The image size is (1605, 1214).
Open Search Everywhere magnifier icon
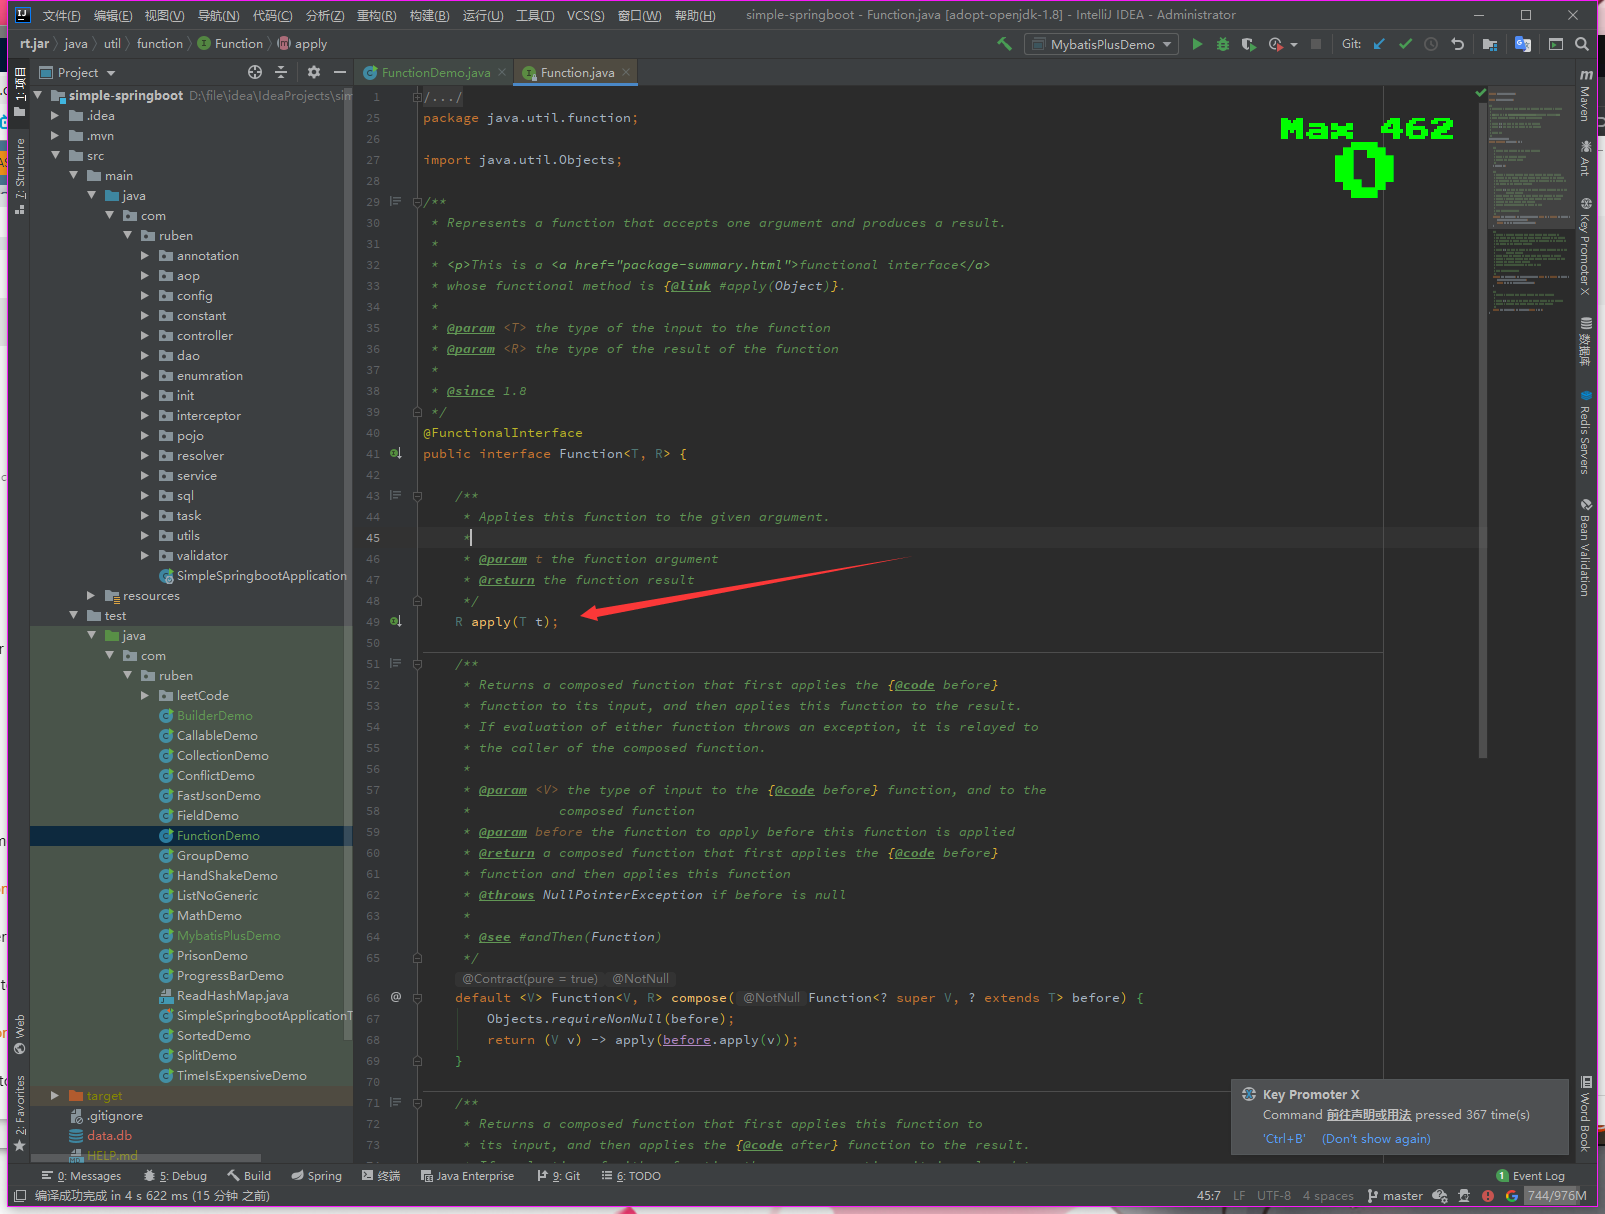click(x=1582, y=44)
